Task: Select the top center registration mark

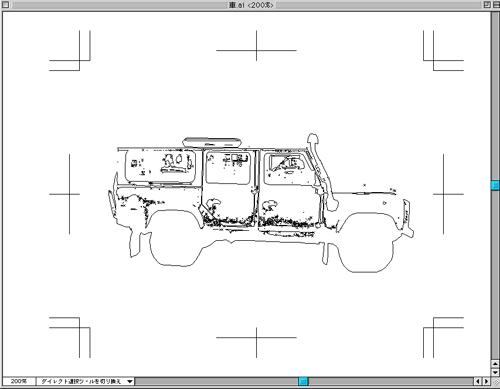Action: click(x=256, y=46)
